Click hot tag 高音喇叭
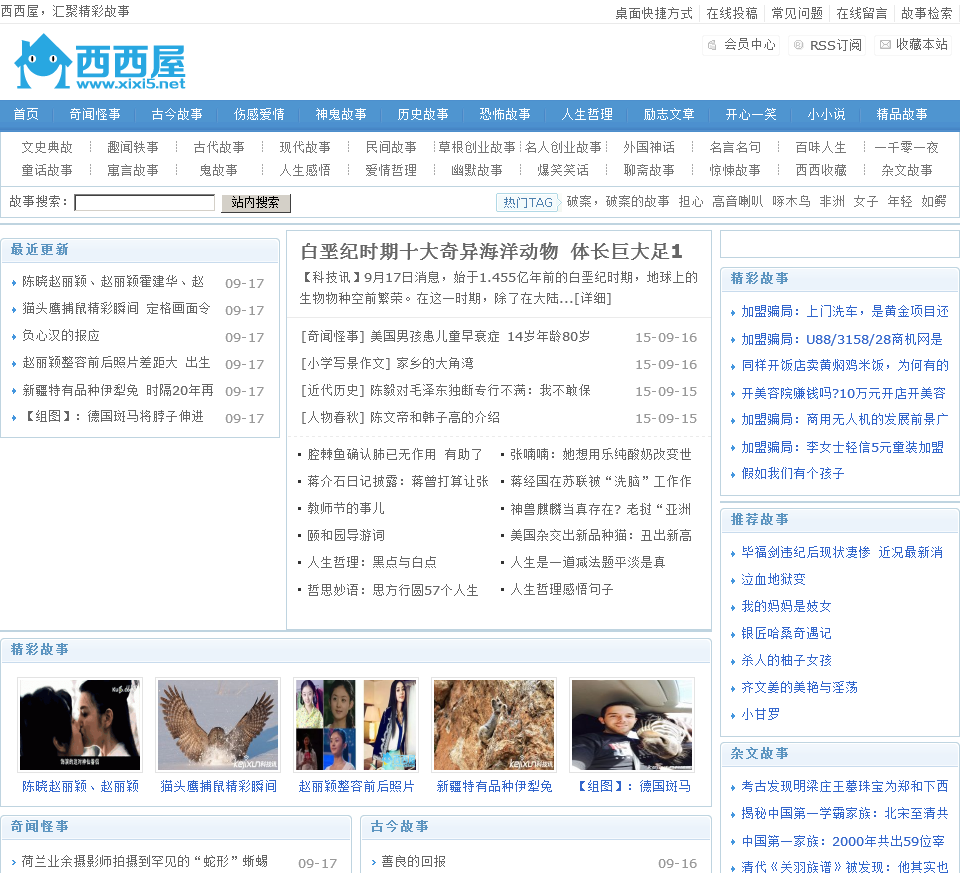 (x=737, y=201)
